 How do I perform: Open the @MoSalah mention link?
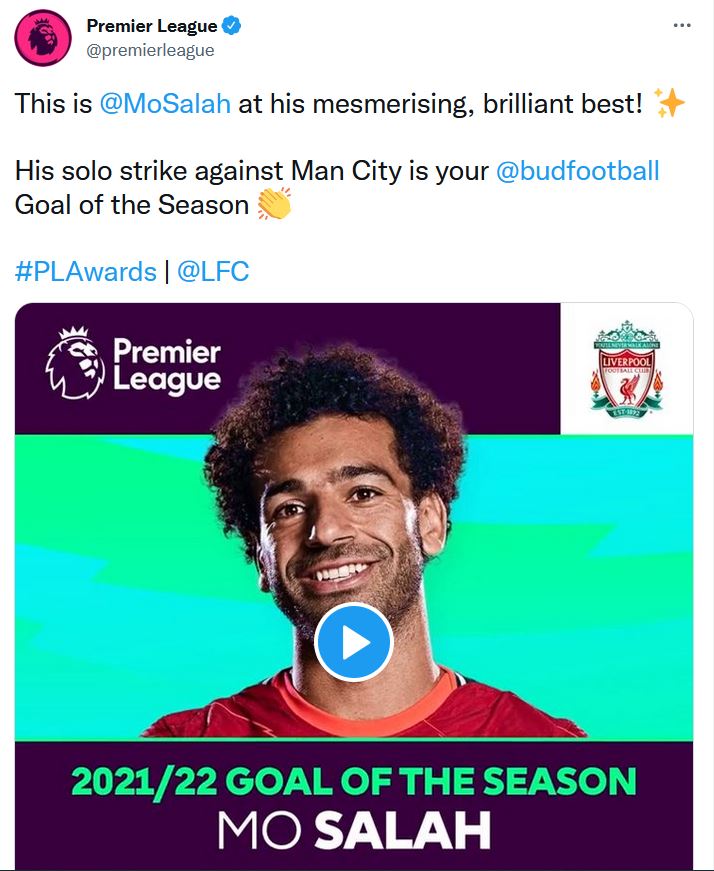tap(166, 104)
